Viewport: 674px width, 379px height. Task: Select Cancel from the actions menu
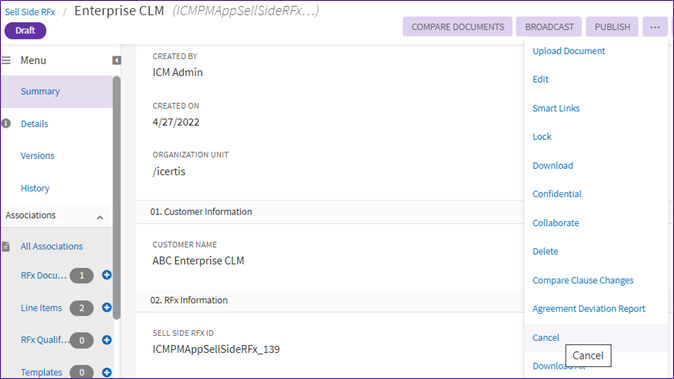point(546,338)
